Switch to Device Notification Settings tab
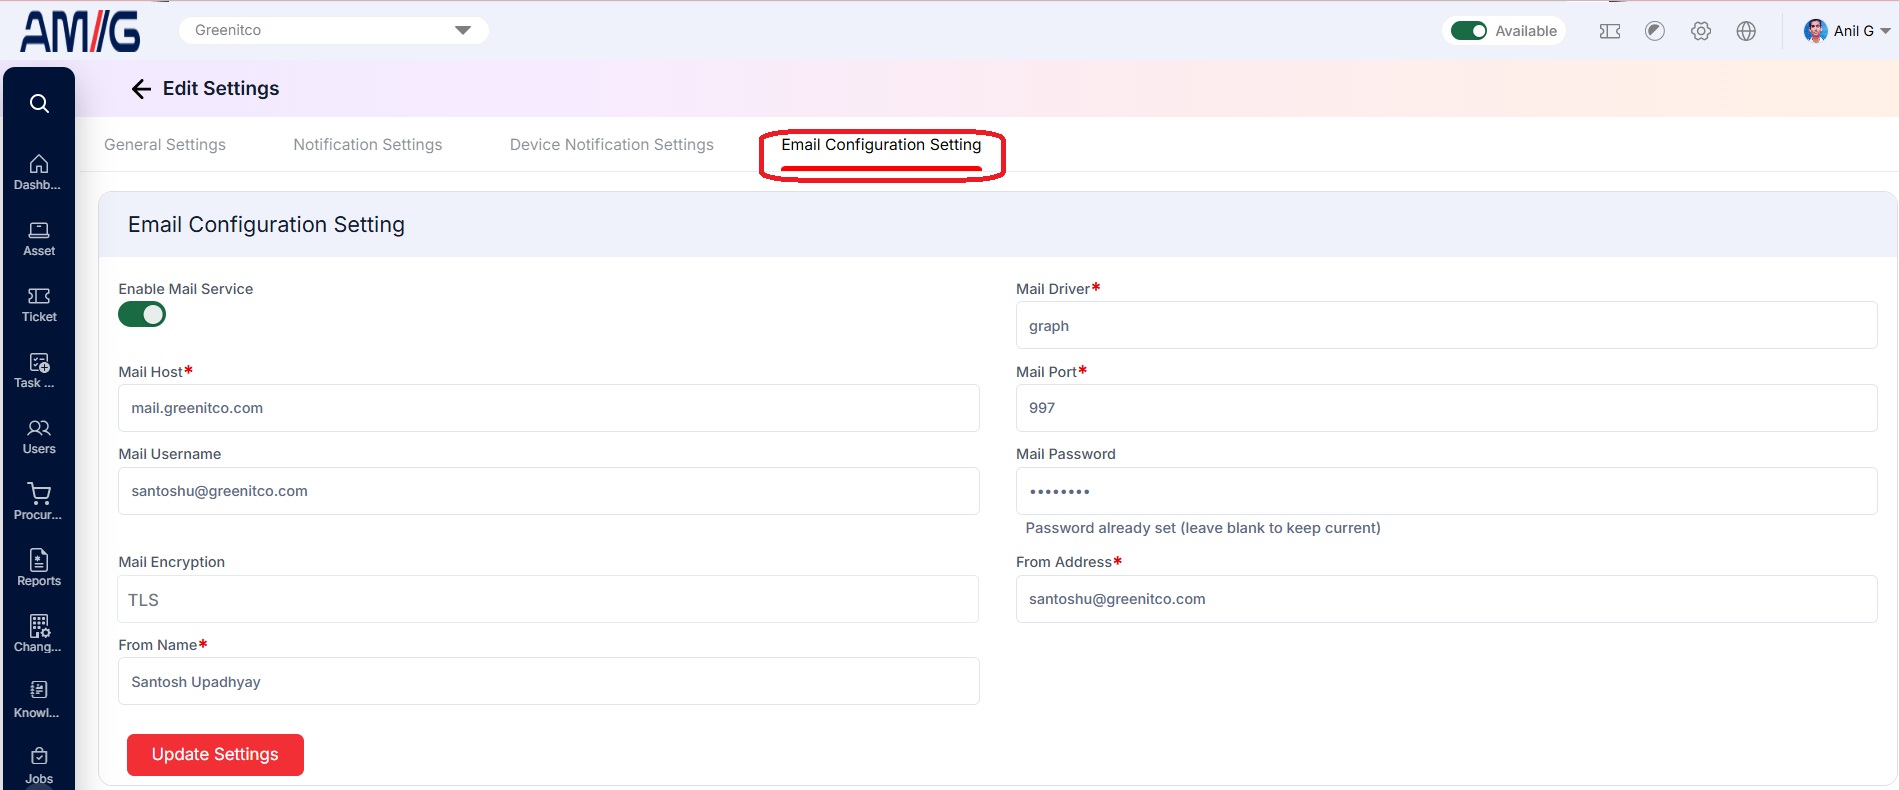The height and width of the screenshot is (790, 1899). click(x=612, y=145)
